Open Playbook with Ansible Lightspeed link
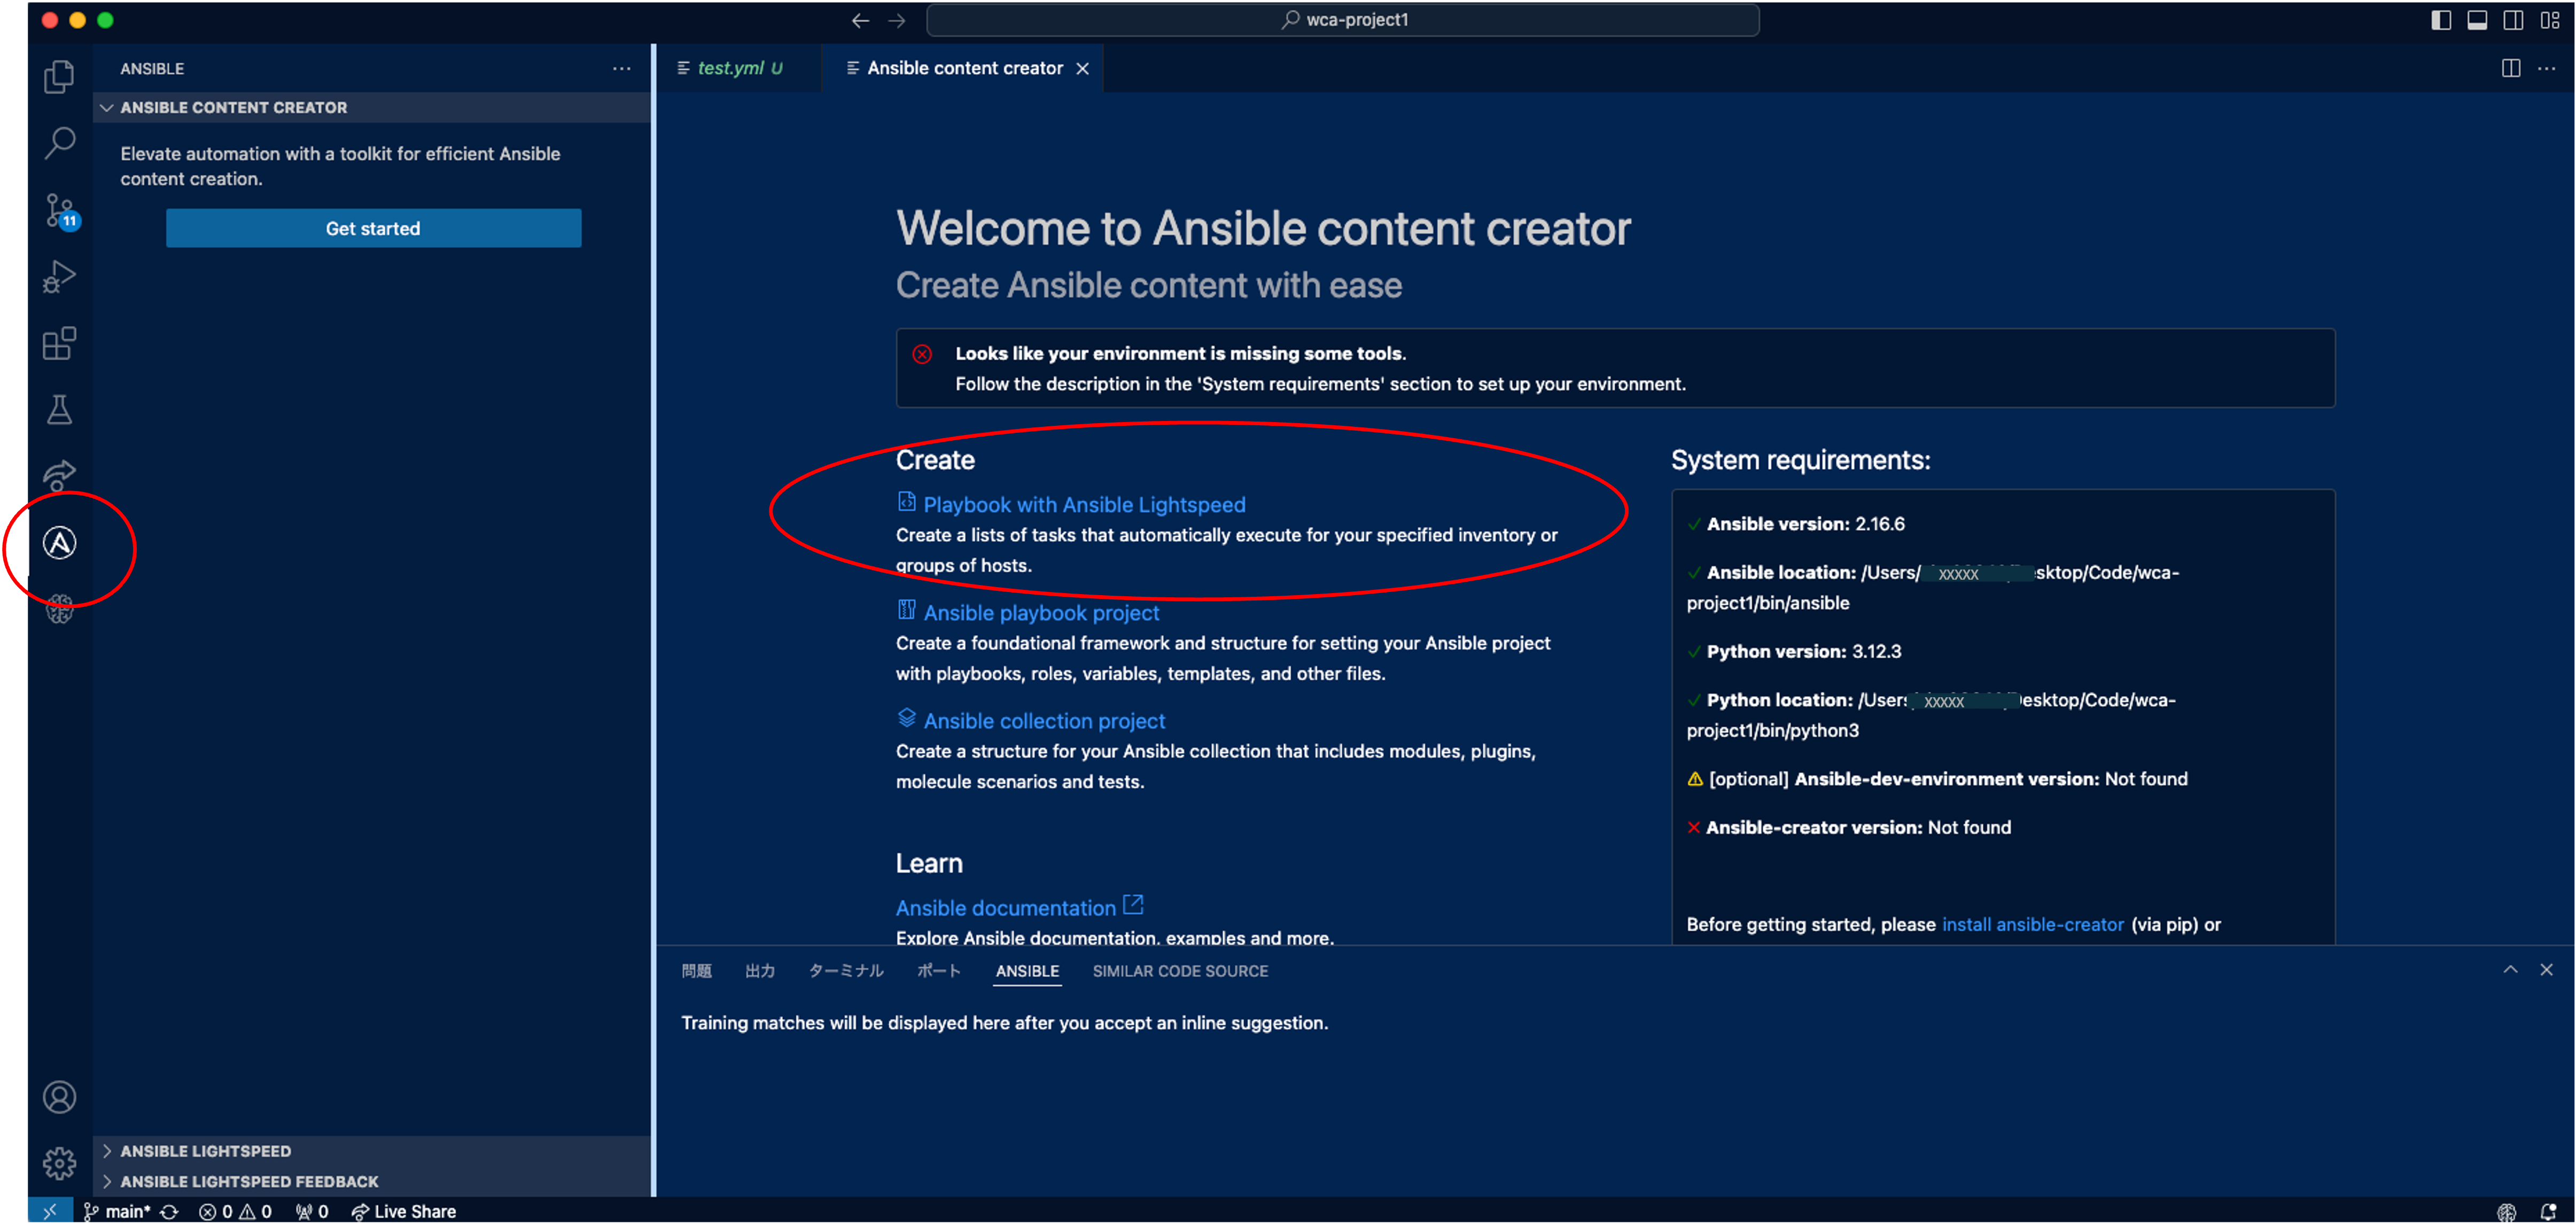Screen dimensions: 2576x1224 tap(1084, 505)
